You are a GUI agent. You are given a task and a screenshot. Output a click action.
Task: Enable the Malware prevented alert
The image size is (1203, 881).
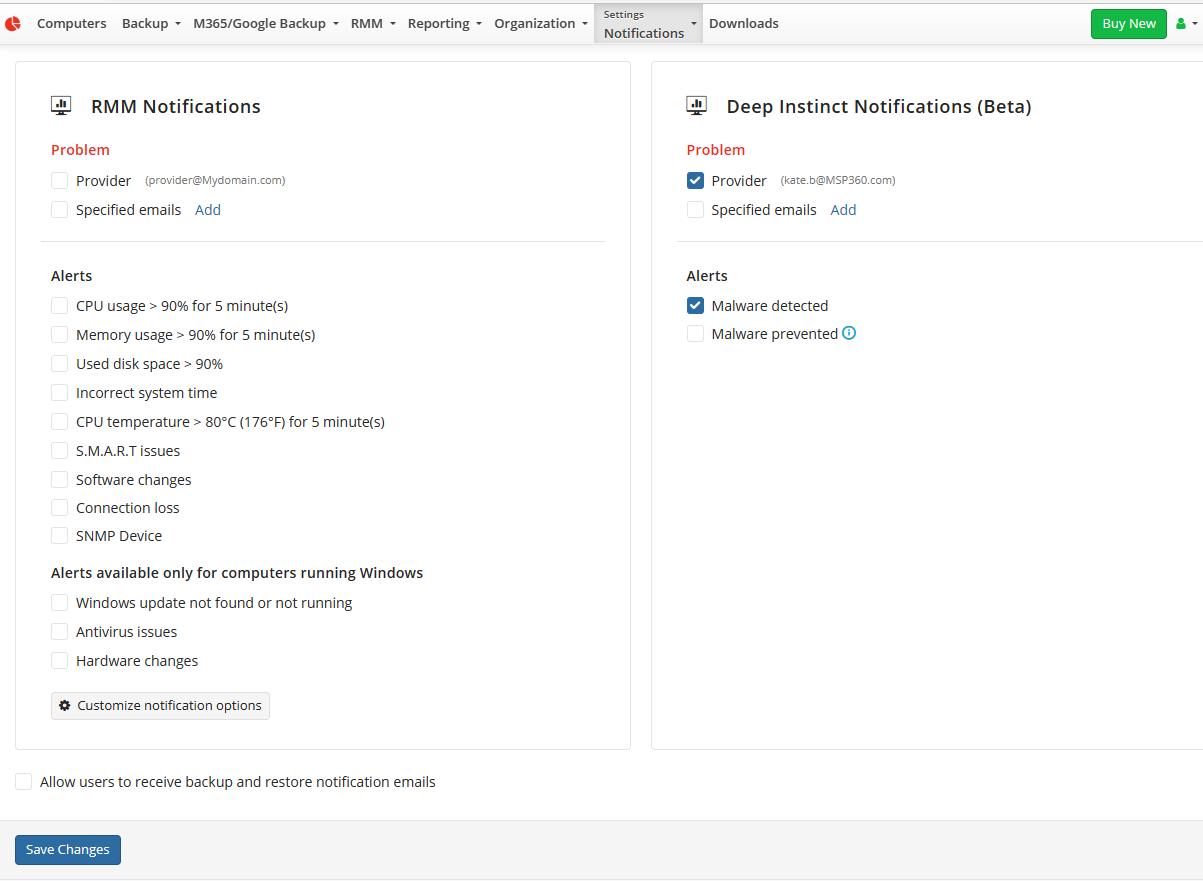coord(695,334)
